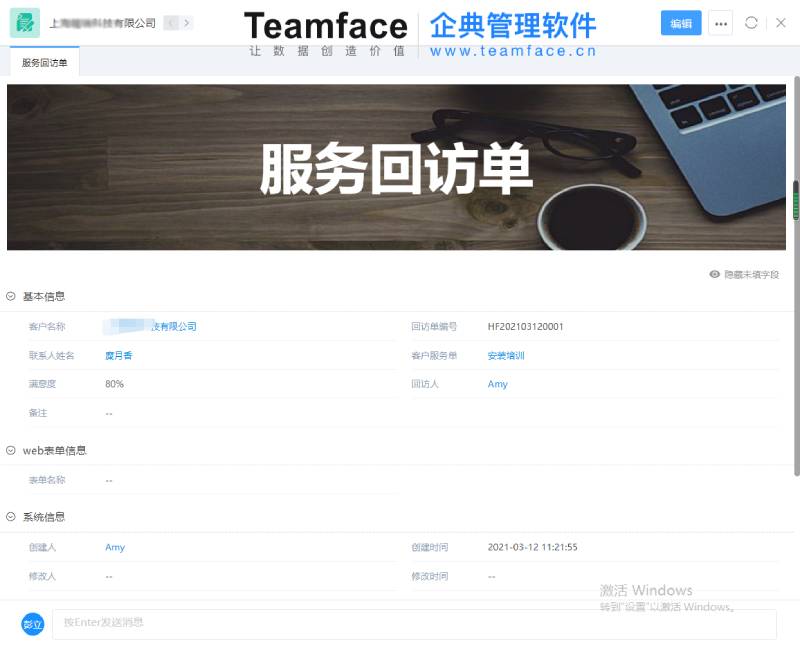The height and width of the screenshot is (648, 800).
Task: Toggle 隐藏未填字段 eye option
Action: (x=744, y=275)
